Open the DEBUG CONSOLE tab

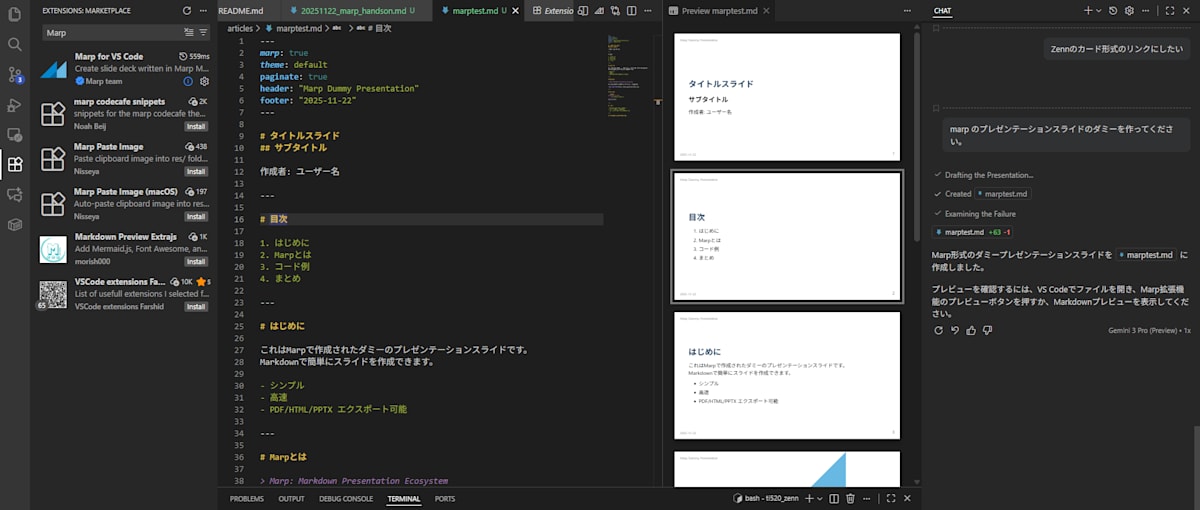tap(346, 498)
